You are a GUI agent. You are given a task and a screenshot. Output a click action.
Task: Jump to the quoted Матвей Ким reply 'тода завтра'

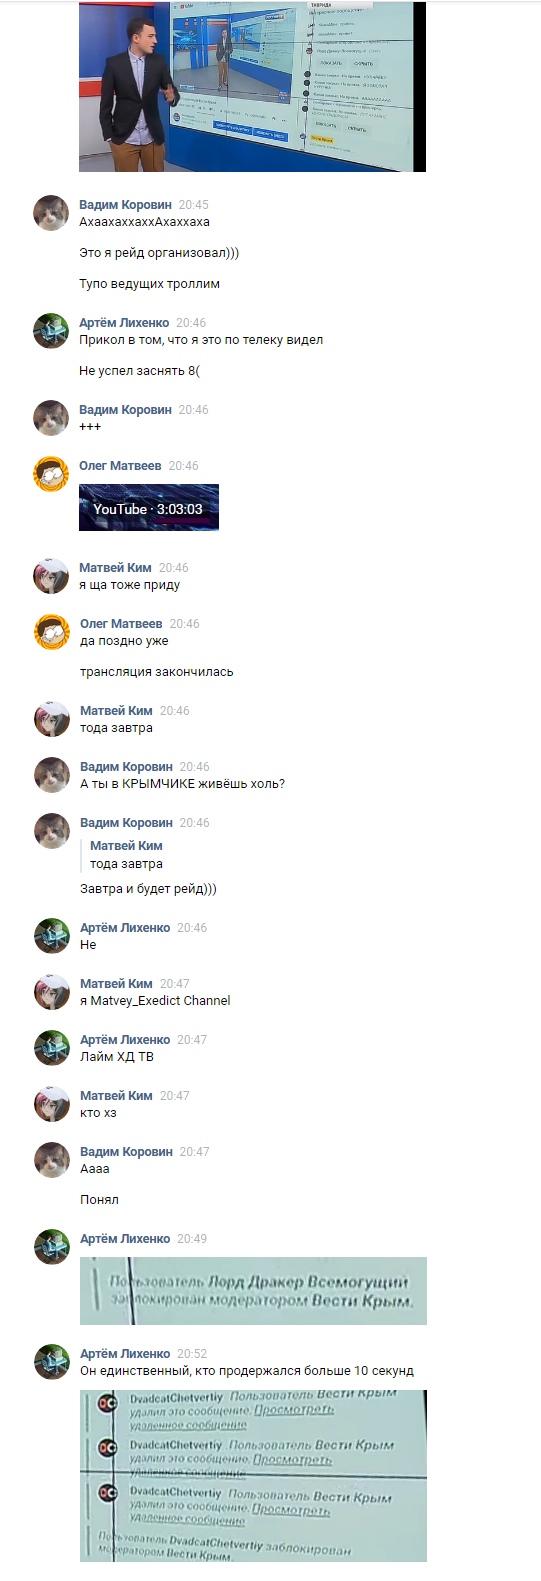tap(126, 855)
